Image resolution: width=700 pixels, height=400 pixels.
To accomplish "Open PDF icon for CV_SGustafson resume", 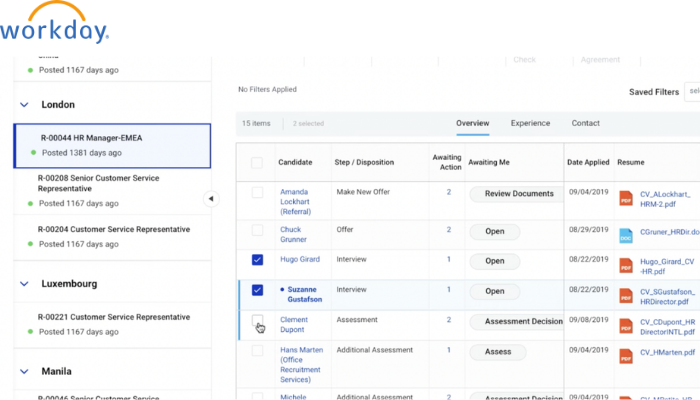I will coord(626,296).
